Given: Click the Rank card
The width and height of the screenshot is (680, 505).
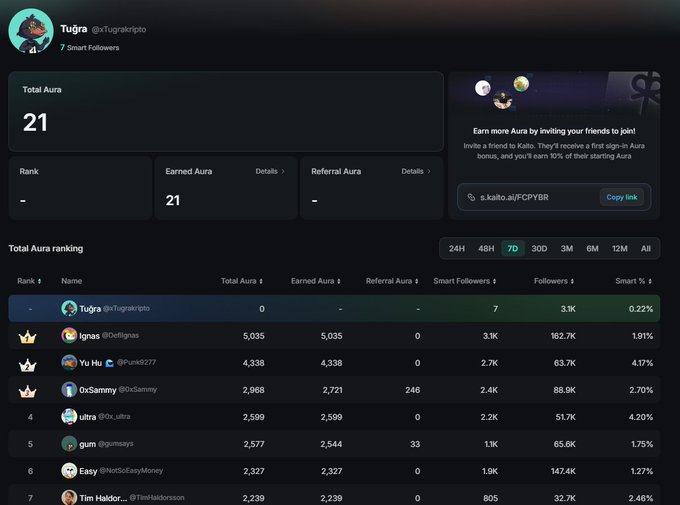Looking at the screenshot, I should pos(80,188).
